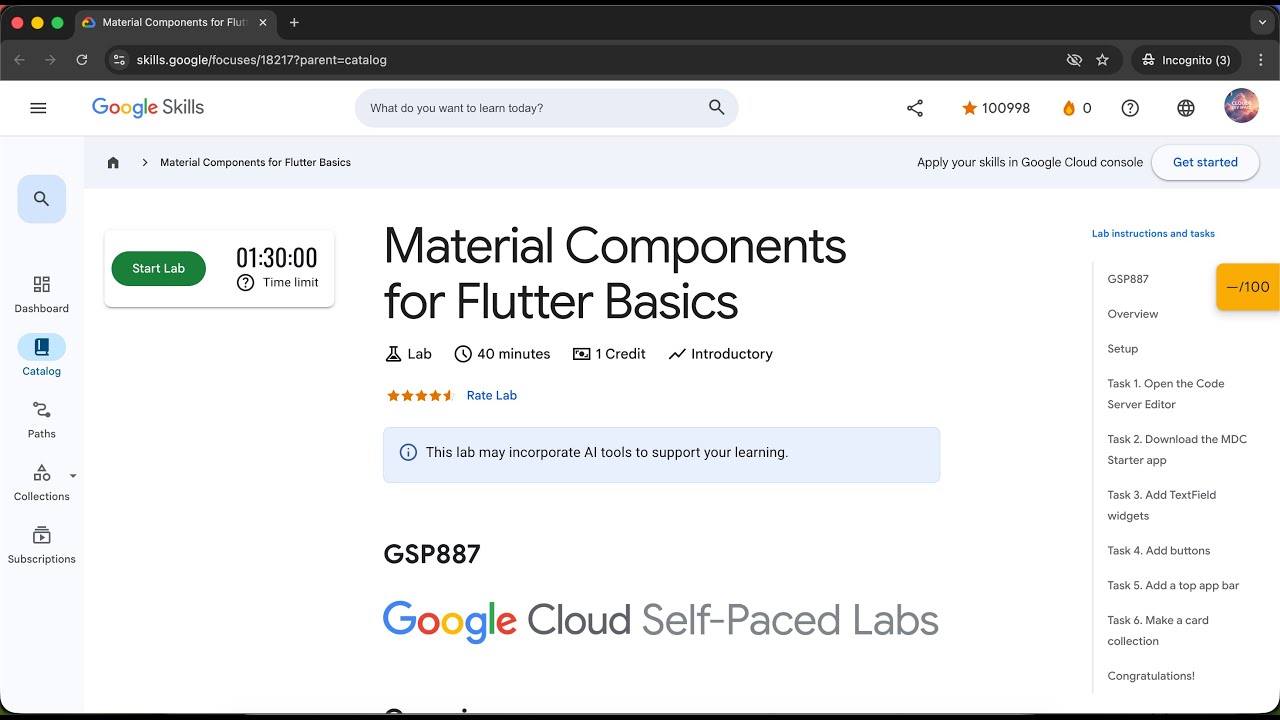Open Catalog from the sidebar
Image resolution: width=1280 pixels, height=720 pixels.
pos(42,357)
